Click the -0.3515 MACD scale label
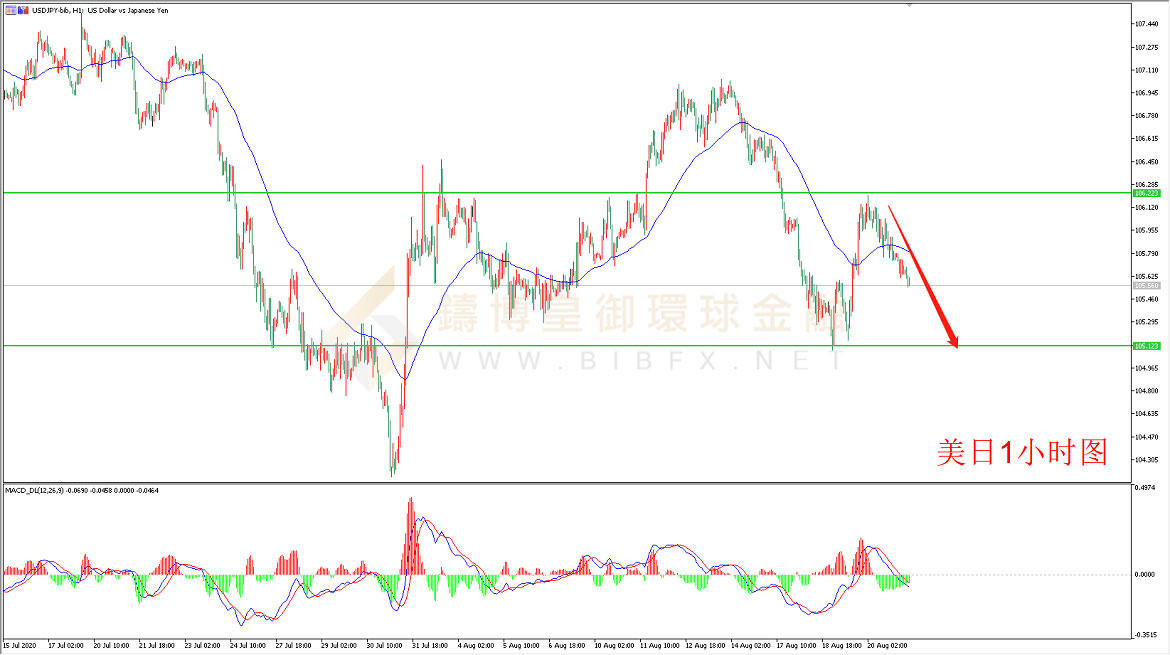Image resolution: width=1170 pixels, height=655 pixels. (1146, 635)
